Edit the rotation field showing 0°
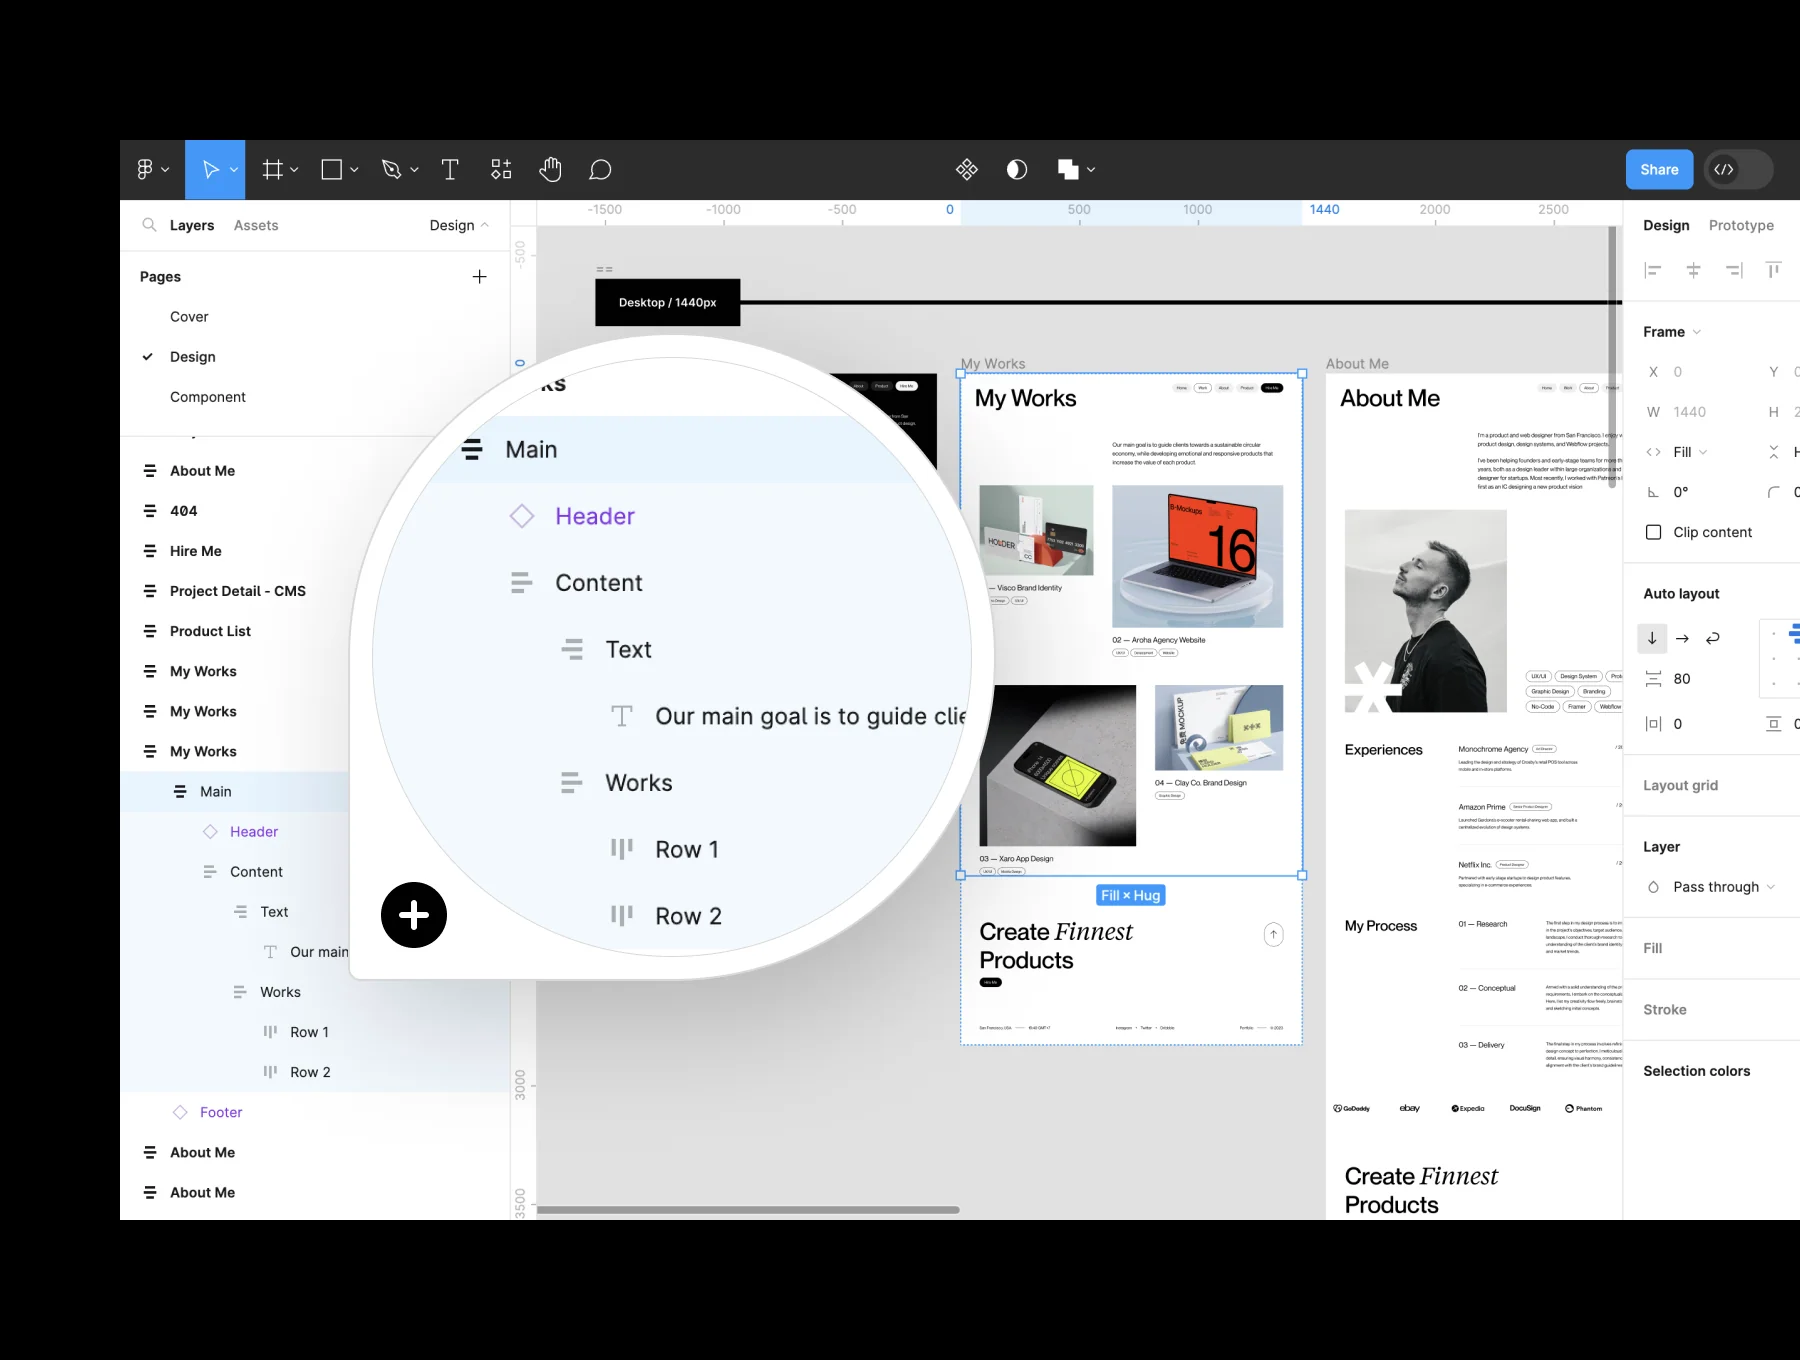Viewport: 1800px width, 1360px height. tap(1681, 492)
